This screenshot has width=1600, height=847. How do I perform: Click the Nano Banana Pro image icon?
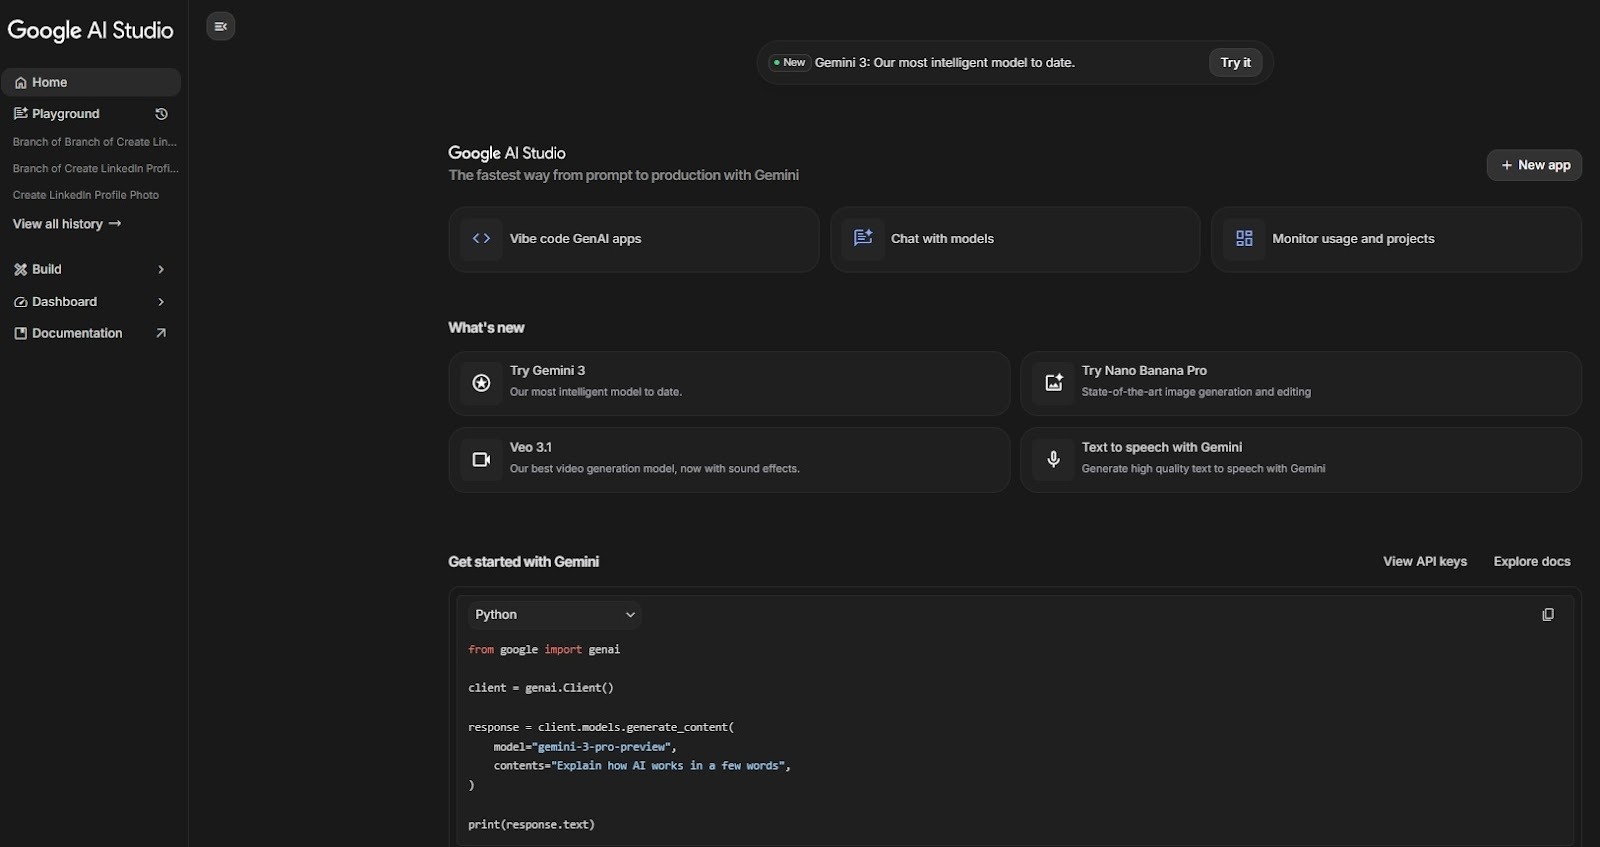pyautogui.click(x=1053, y=383)
